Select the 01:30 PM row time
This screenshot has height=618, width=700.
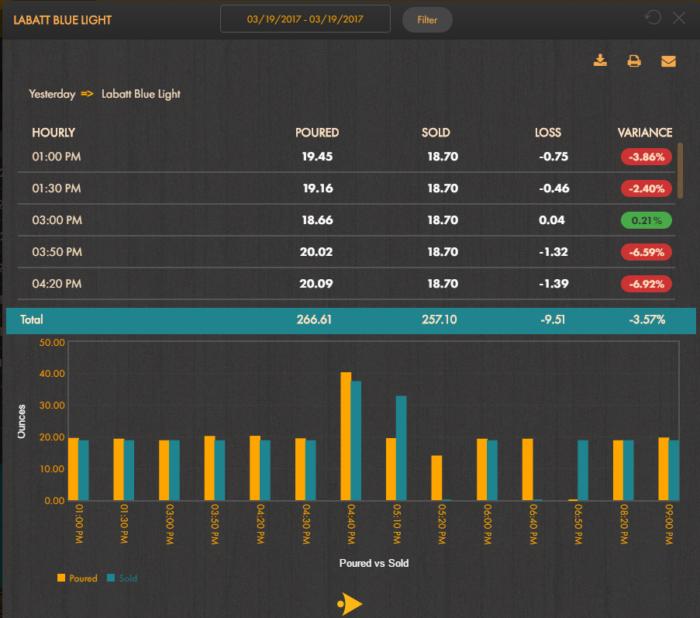[x=56, y=188]
